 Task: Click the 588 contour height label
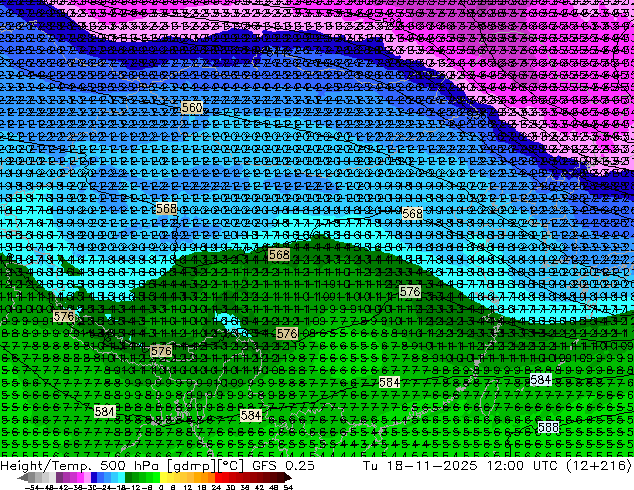click(548, 427)
